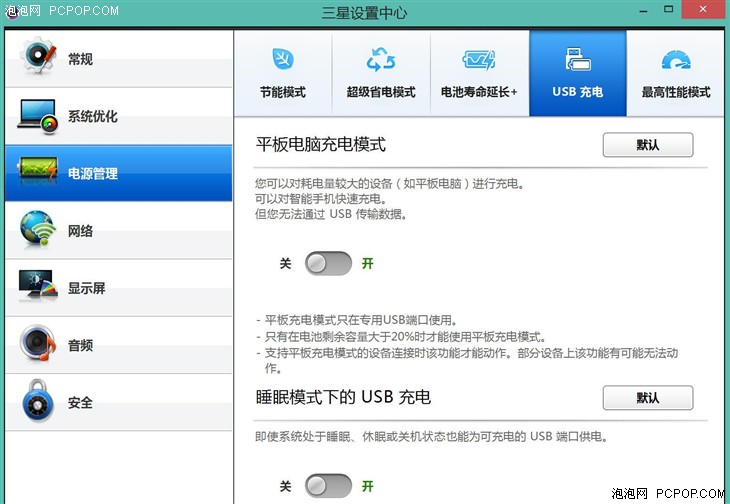Reset 平板电脑充电模式 with its 默认 button

tap(648, 145)
